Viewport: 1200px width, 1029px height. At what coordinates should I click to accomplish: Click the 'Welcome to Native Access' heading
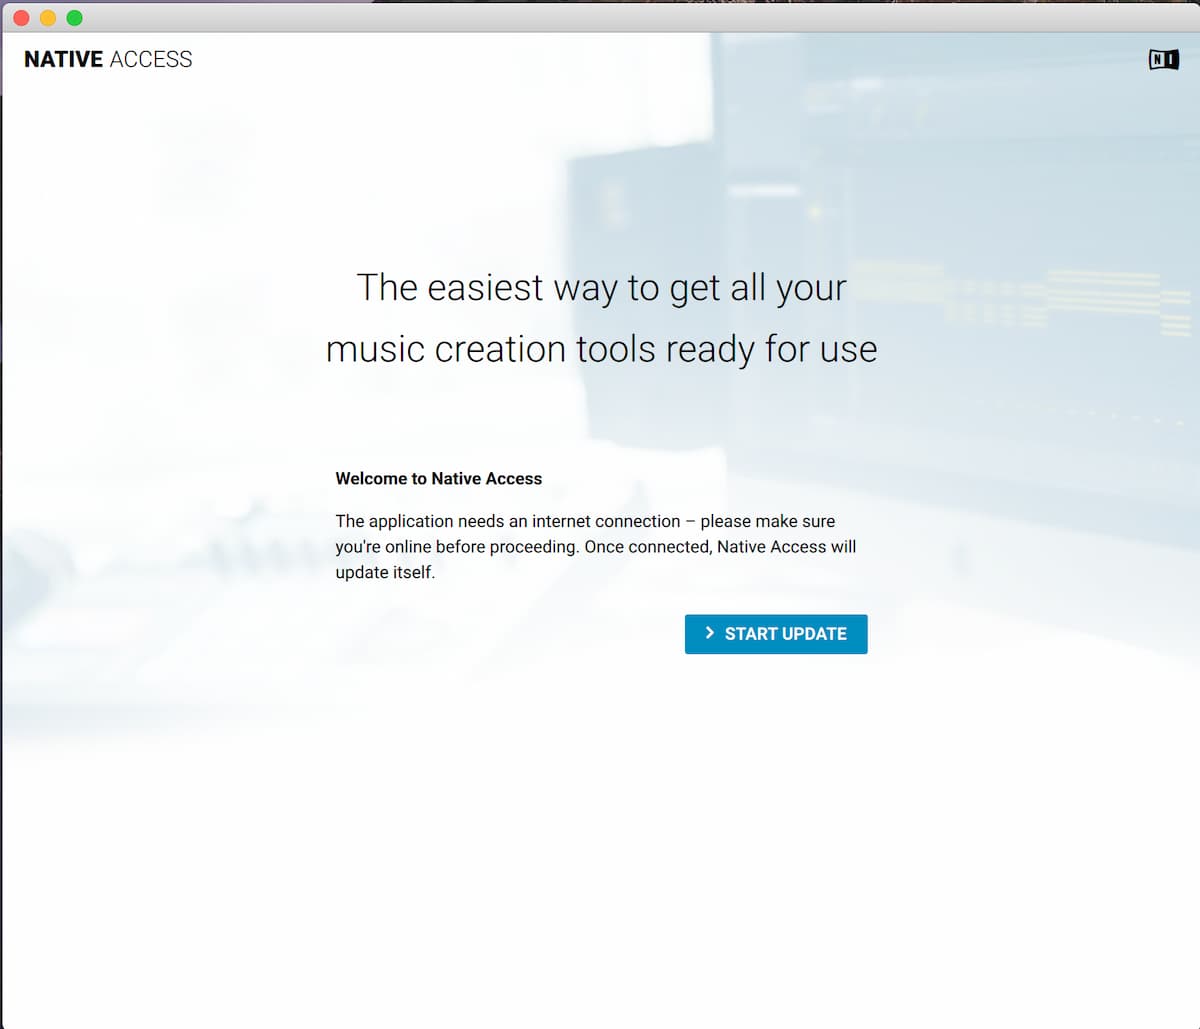439,479
